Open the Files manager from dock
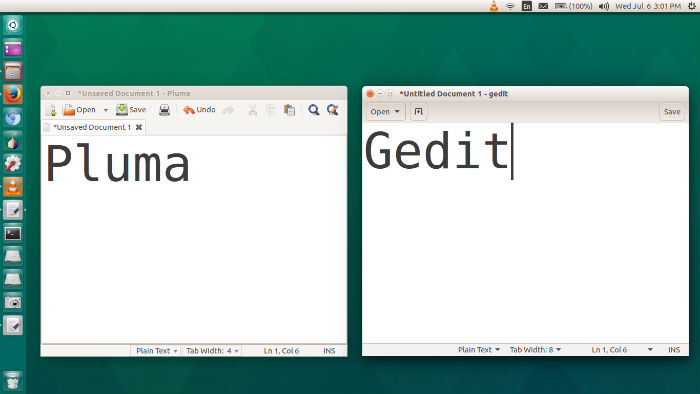The height and width of the screenshot is (394, 700). pos(12,71)
